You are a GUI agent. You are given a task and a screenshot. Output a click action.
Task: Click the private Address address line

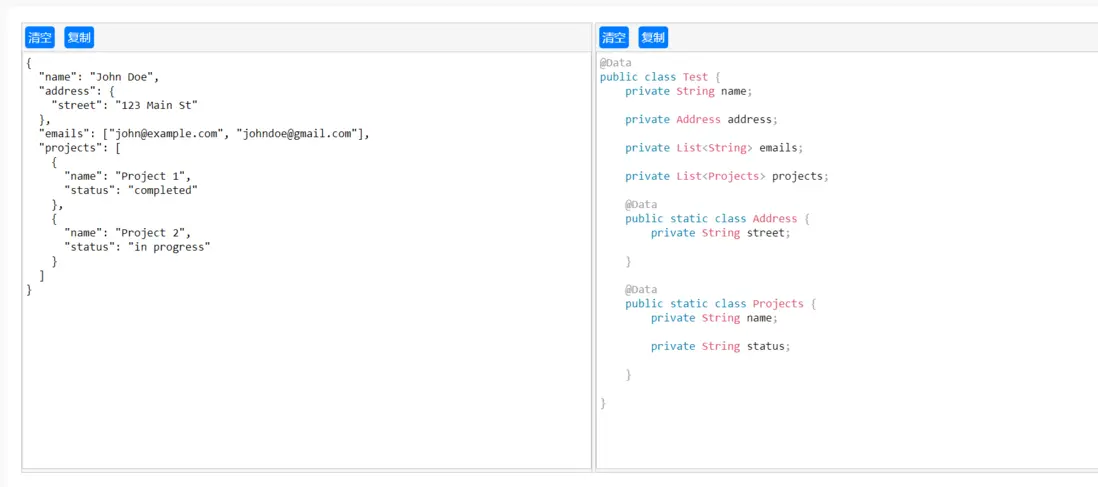click(702, 119)
